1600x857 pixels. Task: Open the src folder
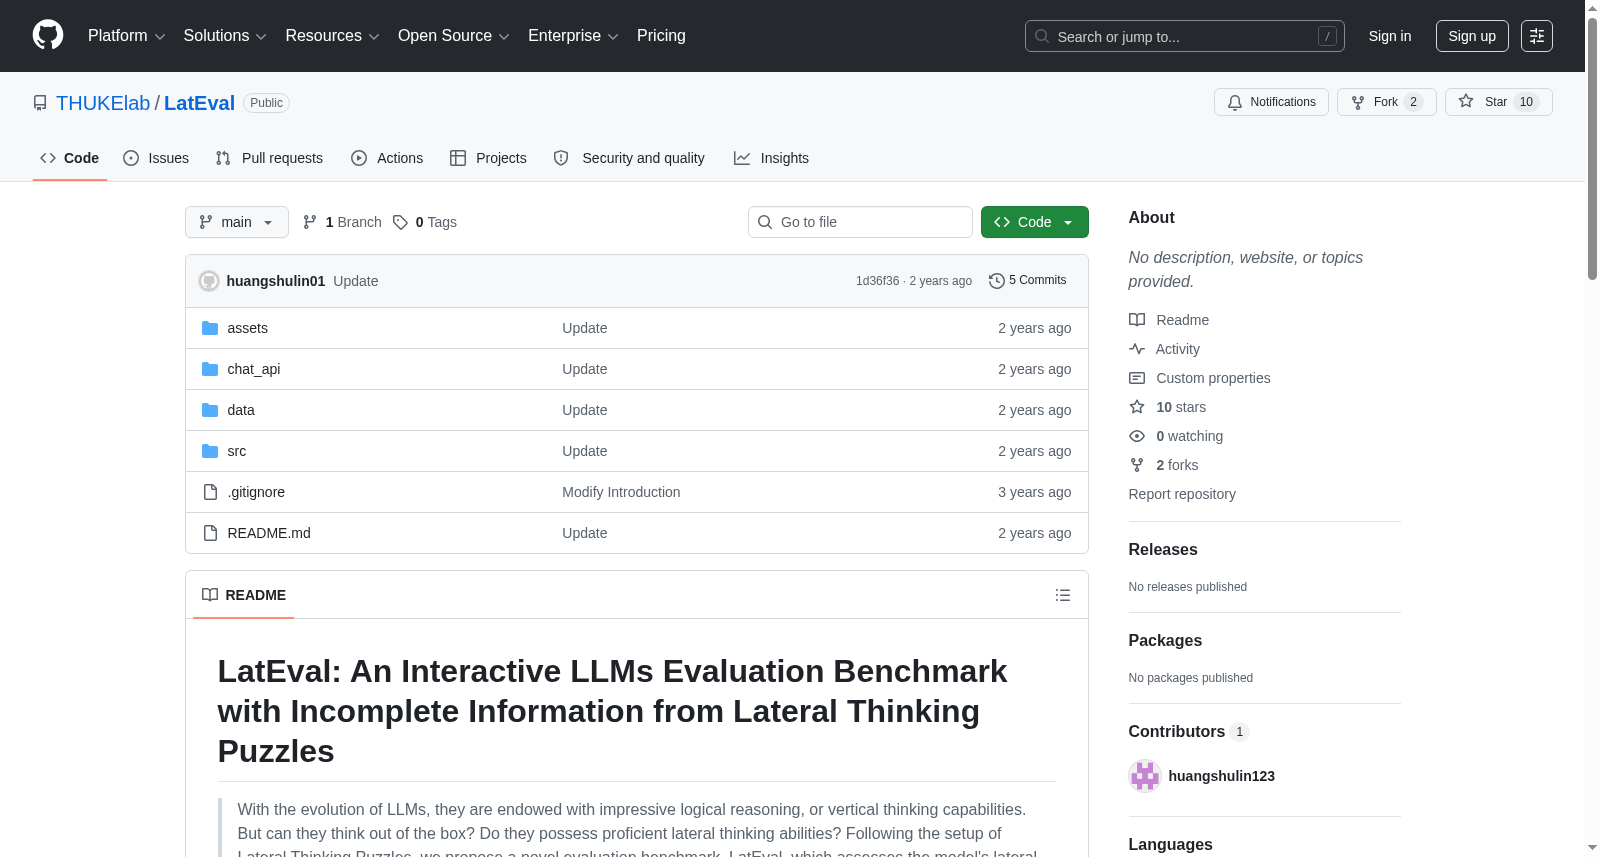coord(236,451)
